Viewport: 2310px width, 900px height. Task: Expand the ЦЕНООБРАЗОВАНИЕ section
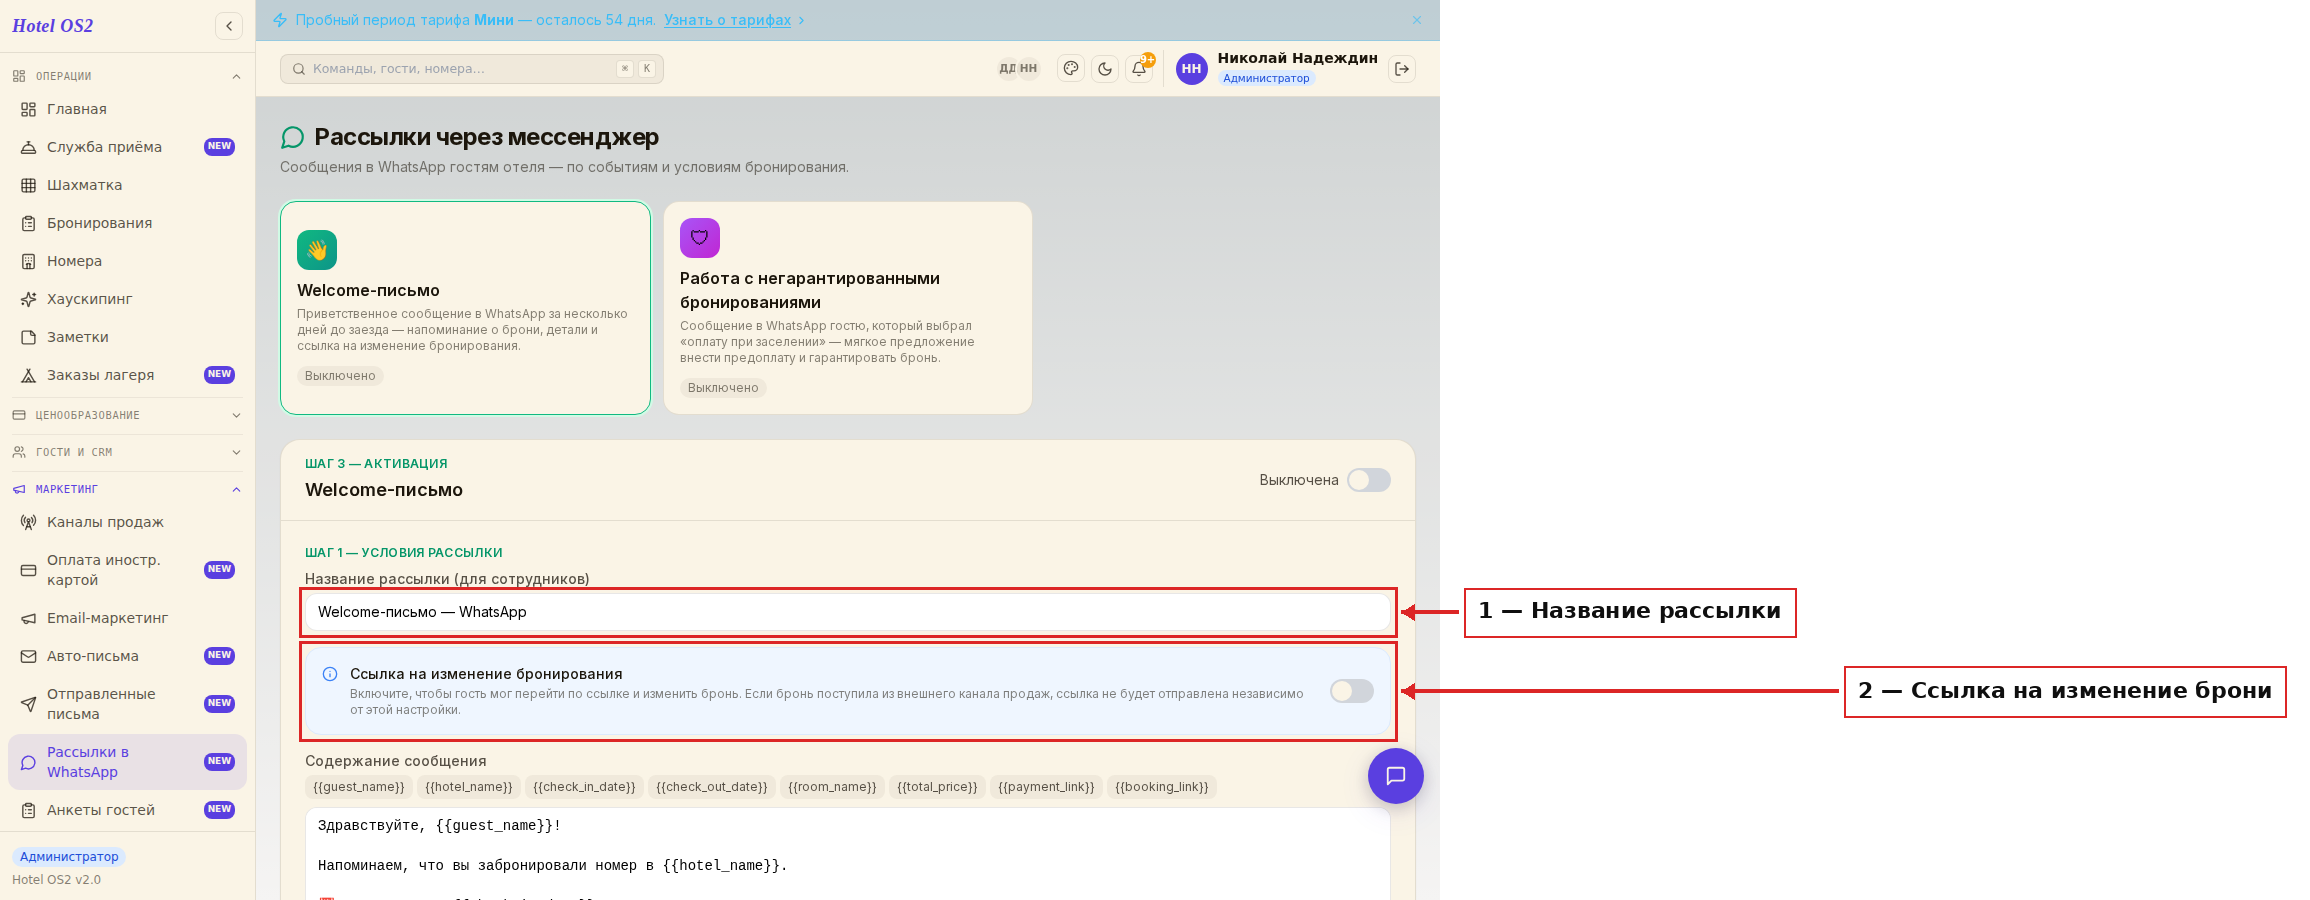pos(127,415)
